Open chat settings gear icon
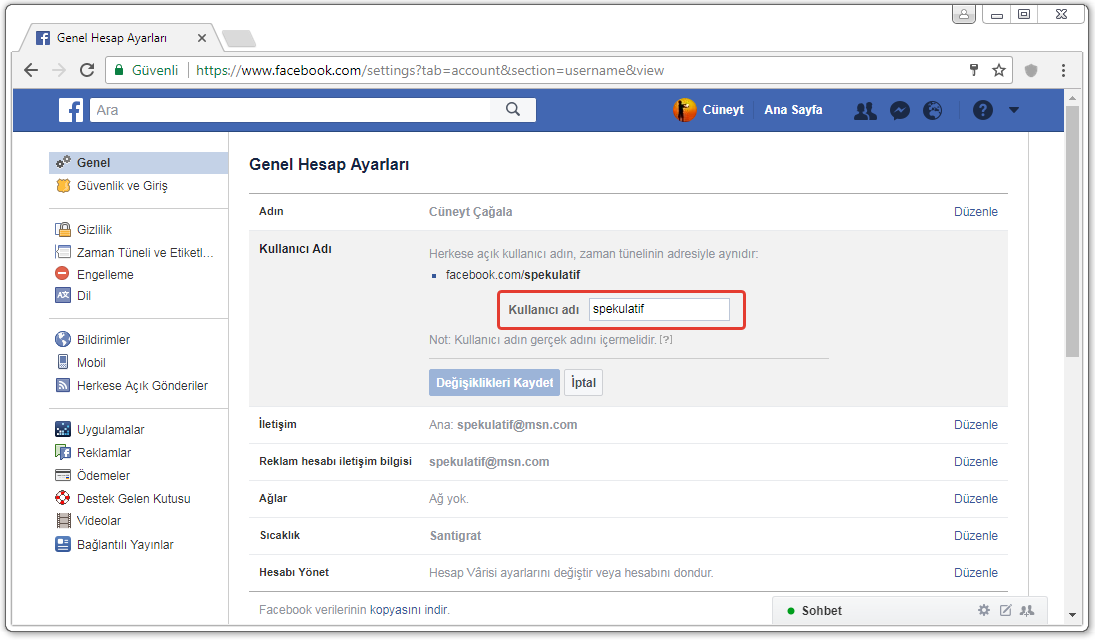 click(x=983, y=610)
